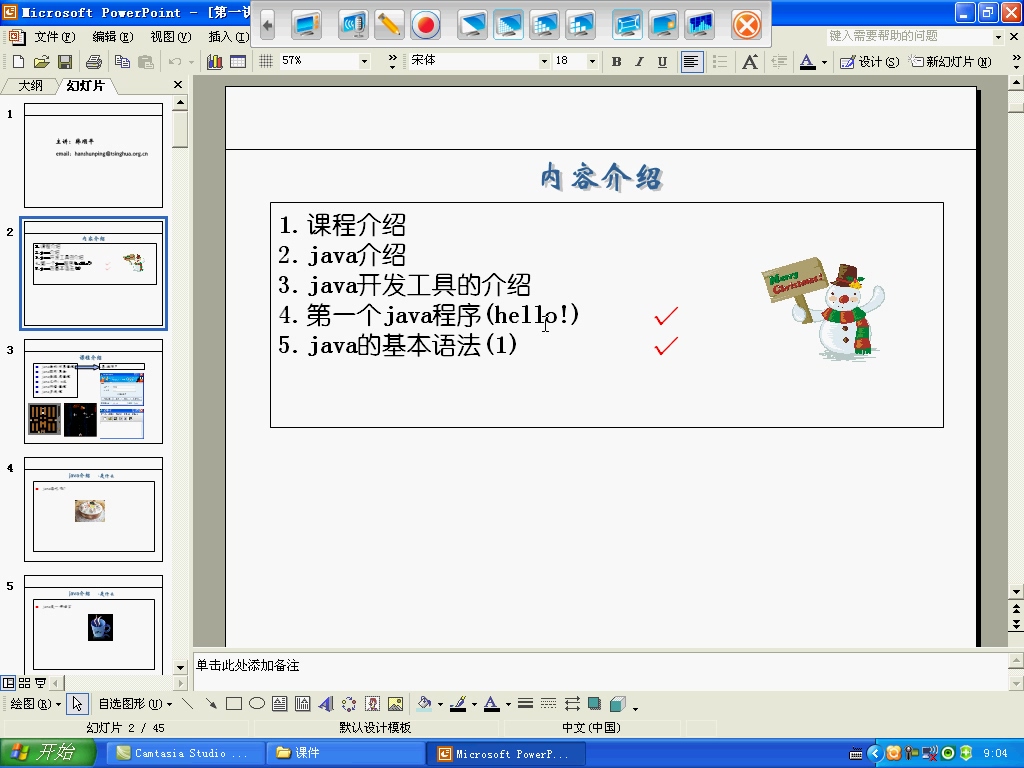Open the zoom 57% dropdown
The image size is (1024, 768).
click(364, 61)
